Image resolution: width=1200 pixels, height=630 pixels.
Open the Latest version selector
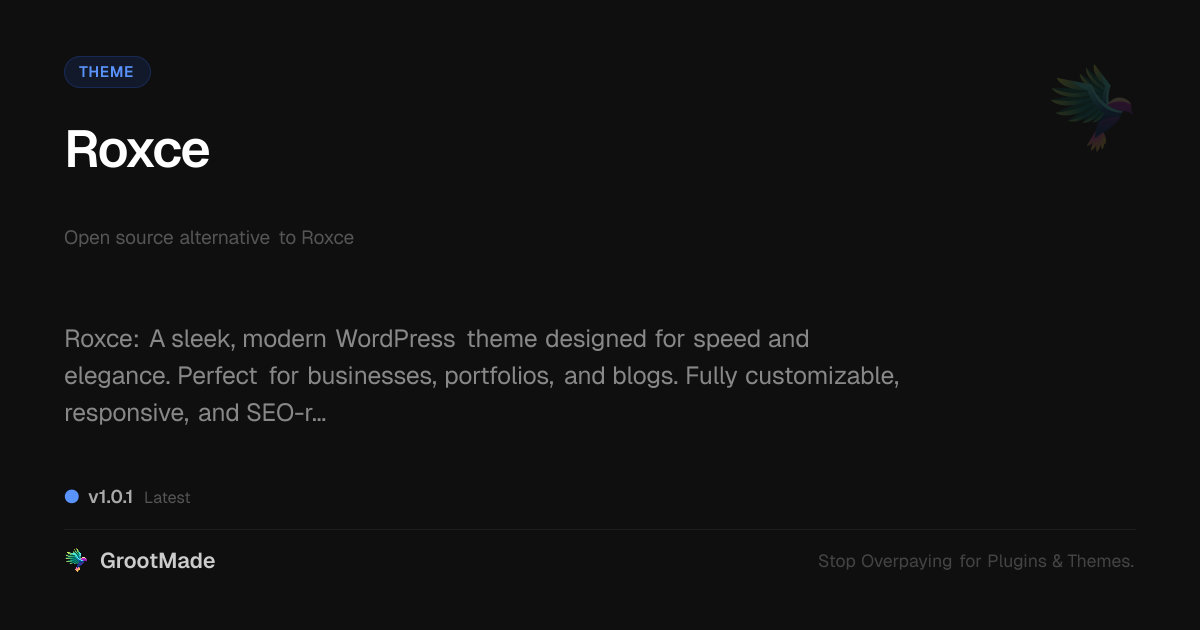tap(167, 497)
